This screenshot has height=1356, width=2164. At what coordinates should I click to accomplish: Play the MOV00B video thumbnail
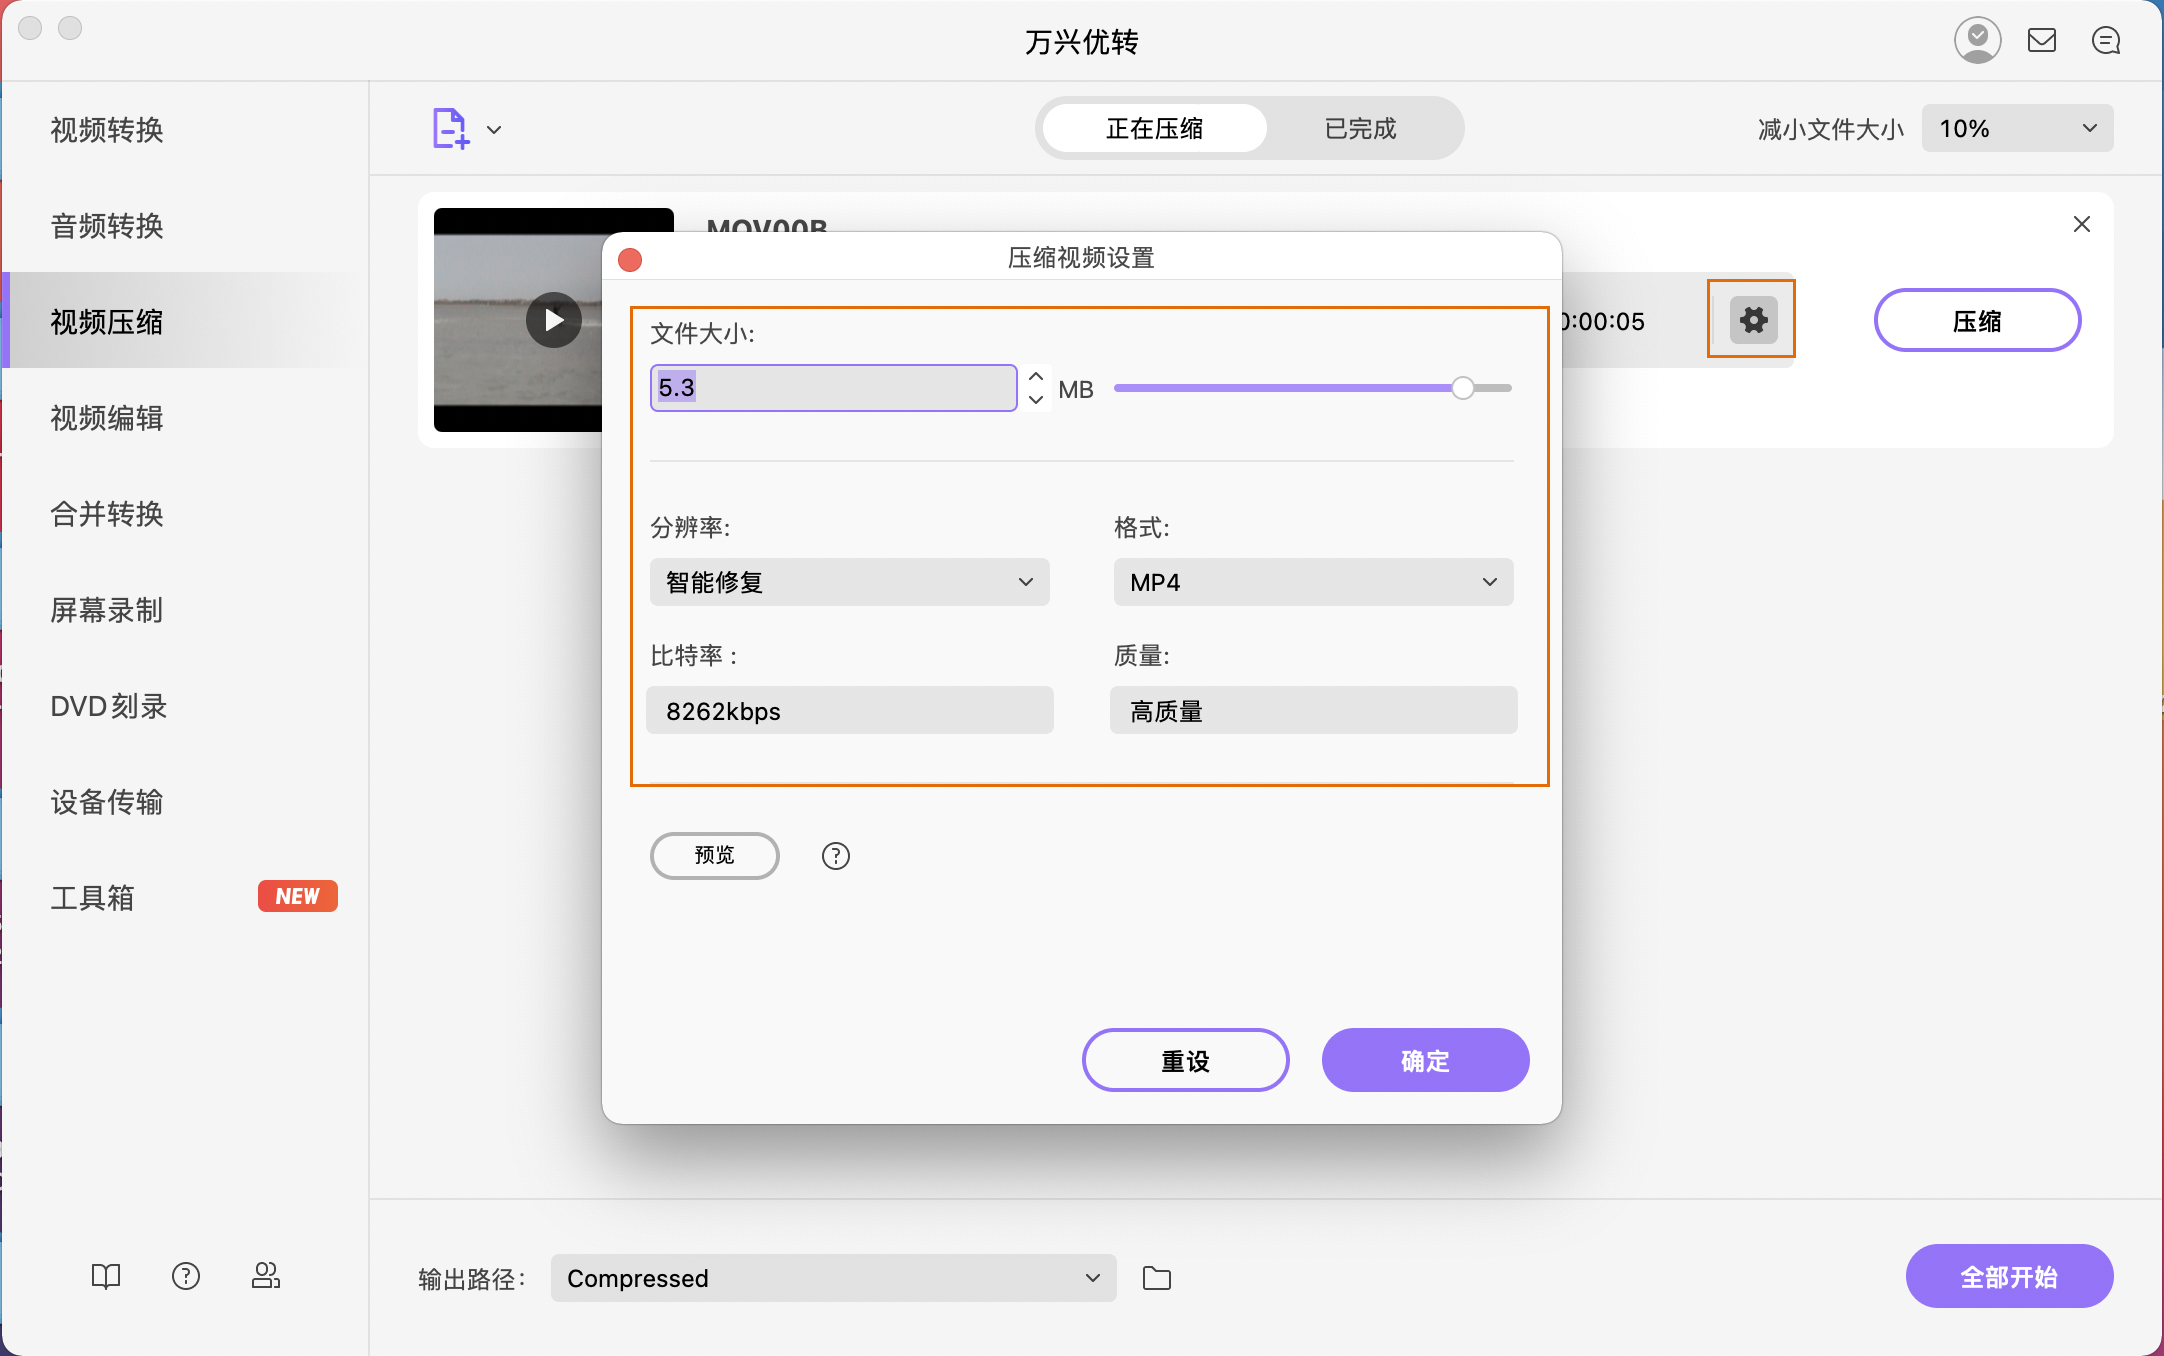pos(553,319)
